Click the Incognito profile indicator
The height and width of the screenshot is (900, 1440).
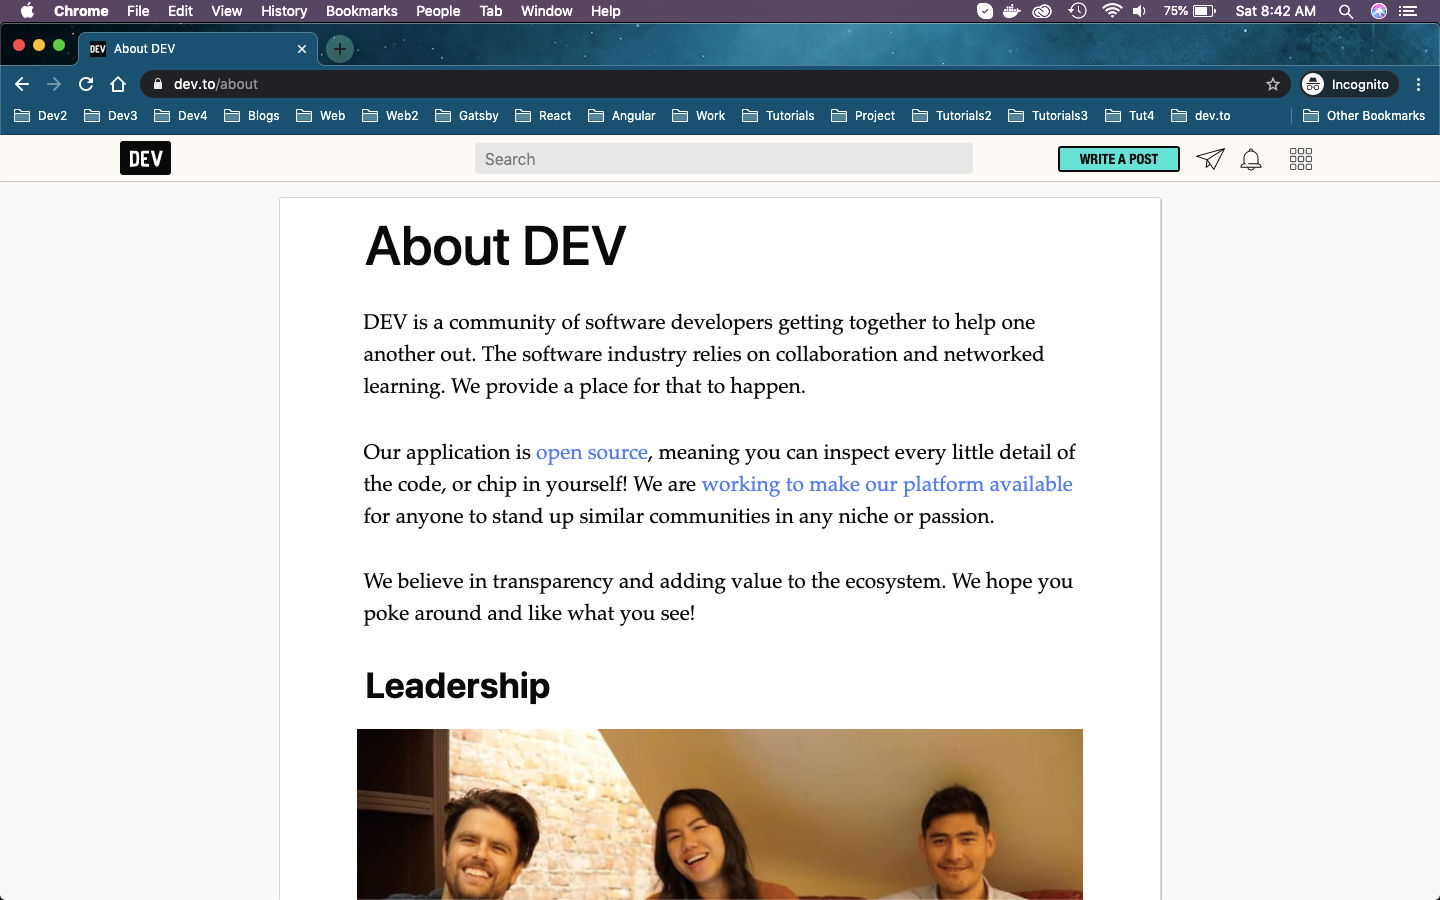point(1348,84)
